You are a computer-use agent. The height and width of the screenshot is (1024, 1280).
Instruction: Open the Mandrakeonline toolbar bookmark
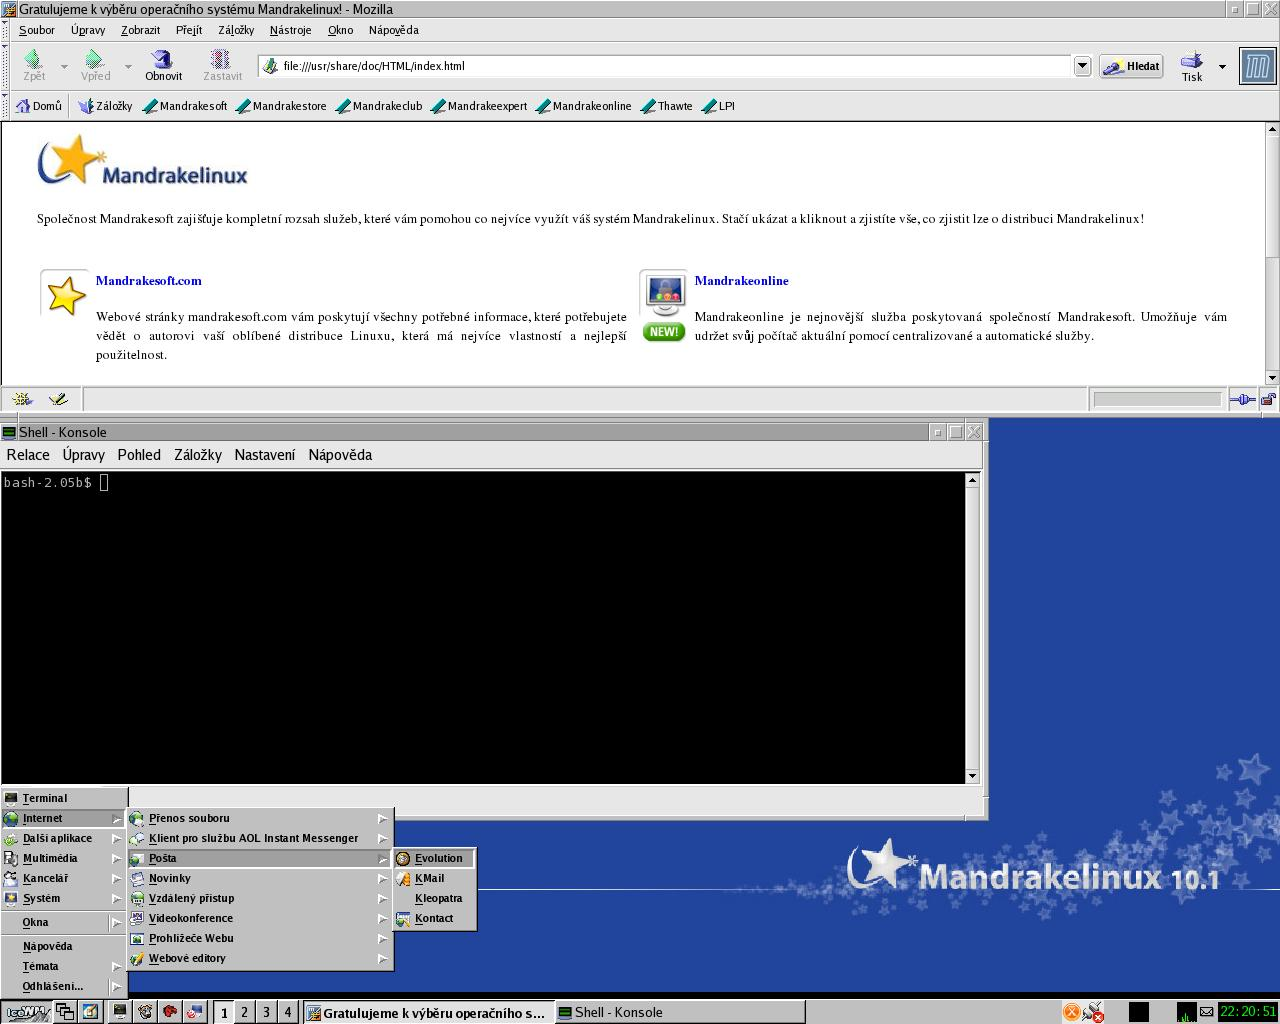[x=584, y=106]
